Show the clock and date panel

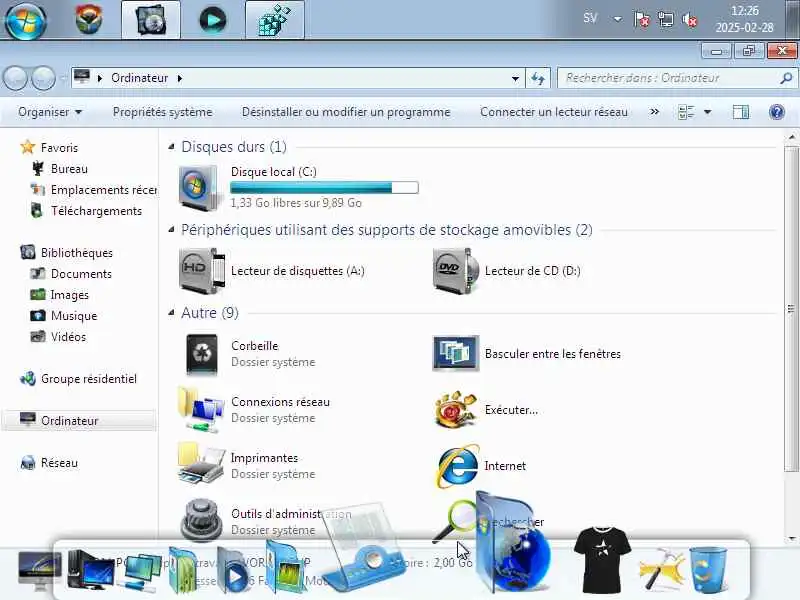point(744,19)
